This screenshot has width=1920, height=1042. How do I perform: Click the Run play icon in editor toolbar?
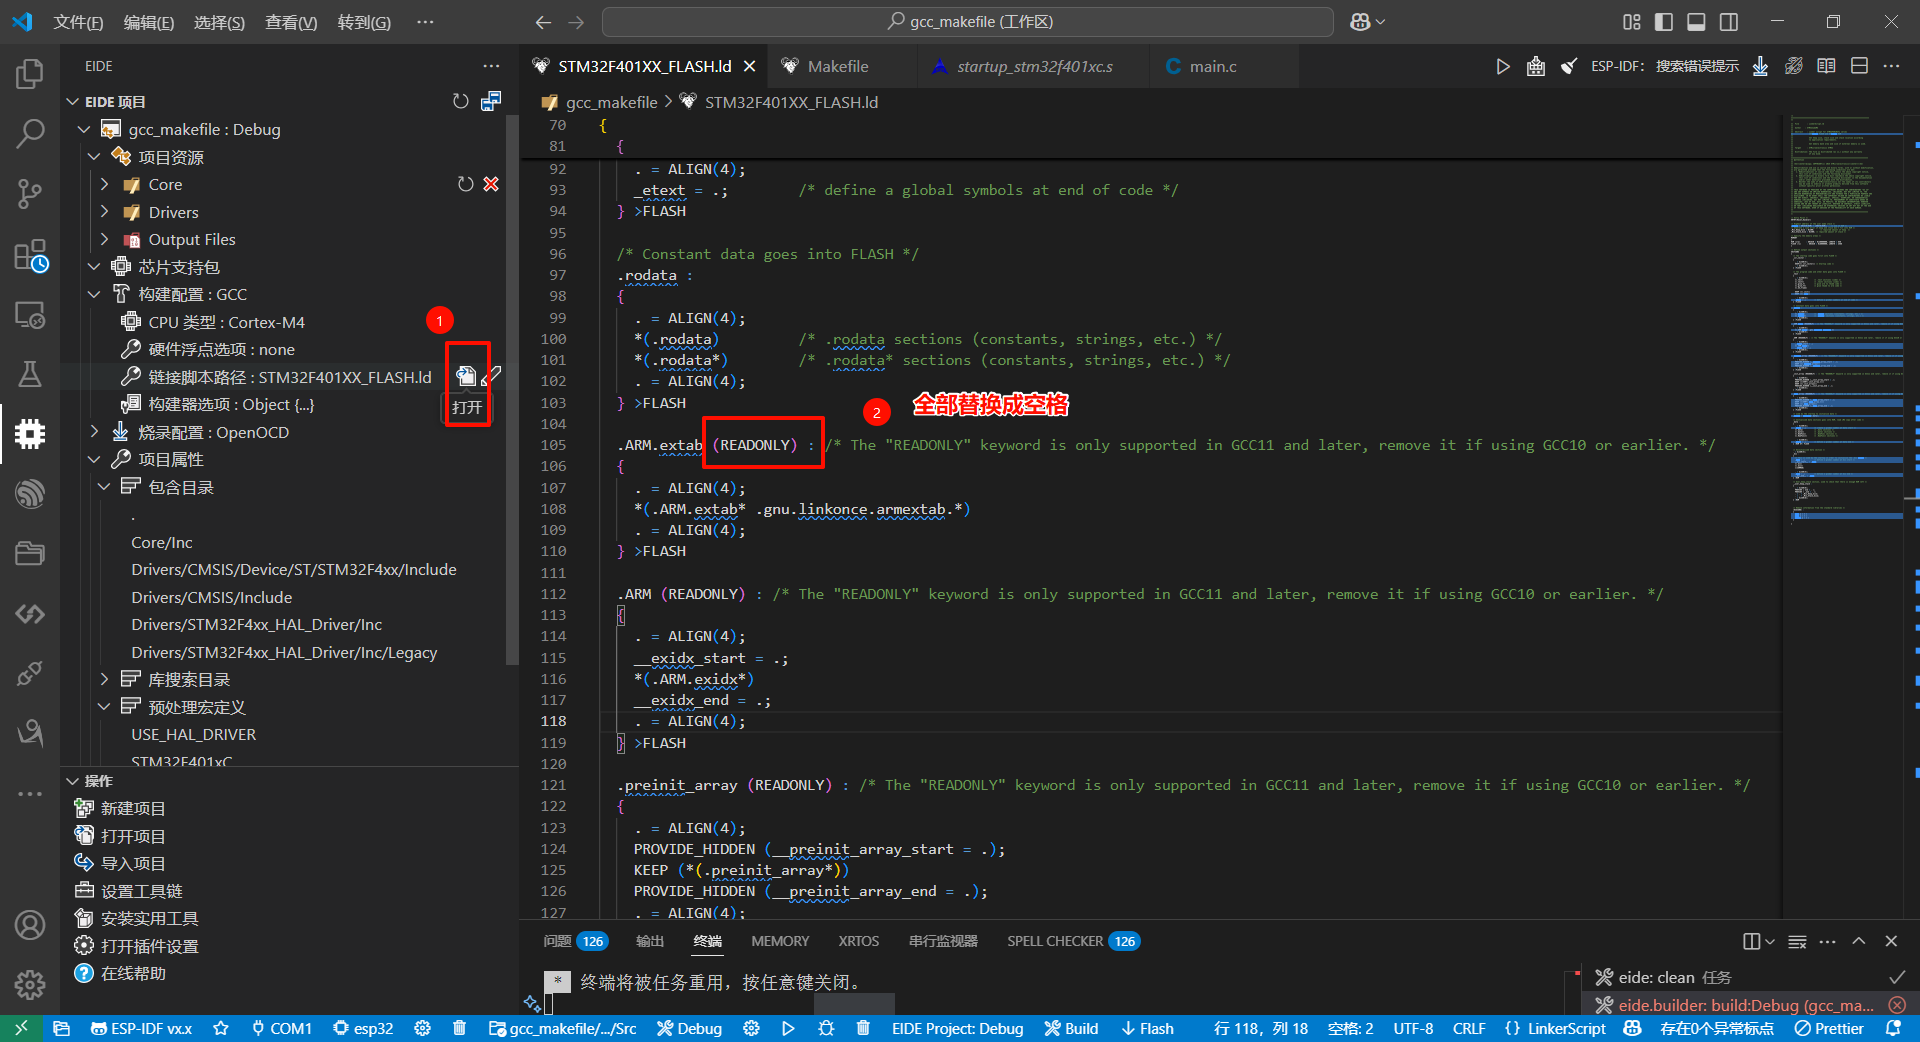click(x=1502, y=66)
